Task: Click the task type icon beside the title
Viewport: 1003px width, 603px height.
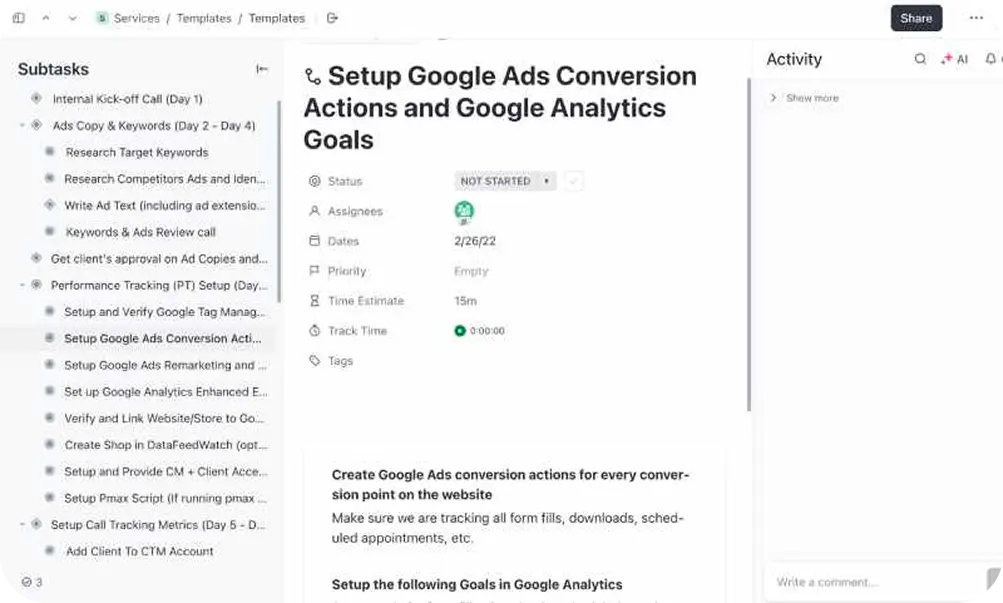Action: [313, 77]
